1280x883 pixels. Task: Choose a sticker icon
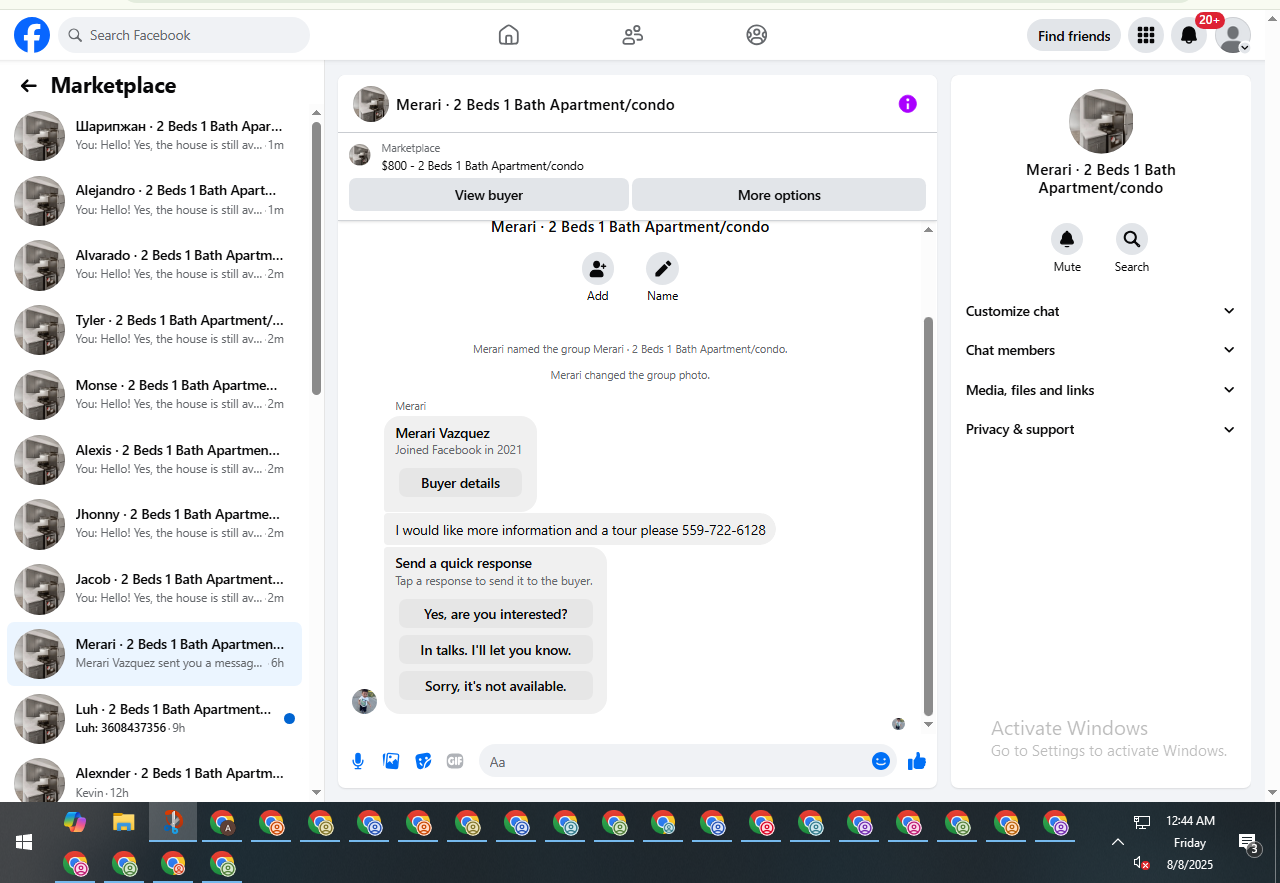tap(423, 761)
